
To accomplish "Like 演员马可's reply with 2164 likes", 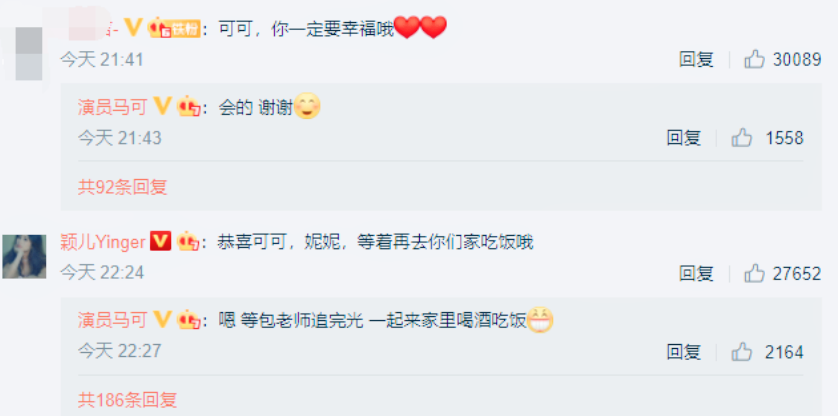I will 742,352.
